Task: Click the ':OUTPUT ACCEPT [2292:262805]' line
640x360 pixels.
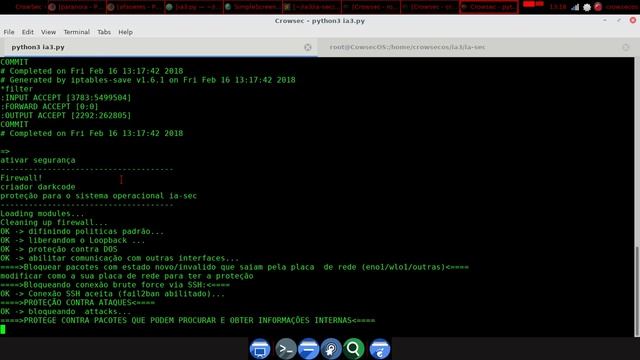Action: (x=66, y=116)
